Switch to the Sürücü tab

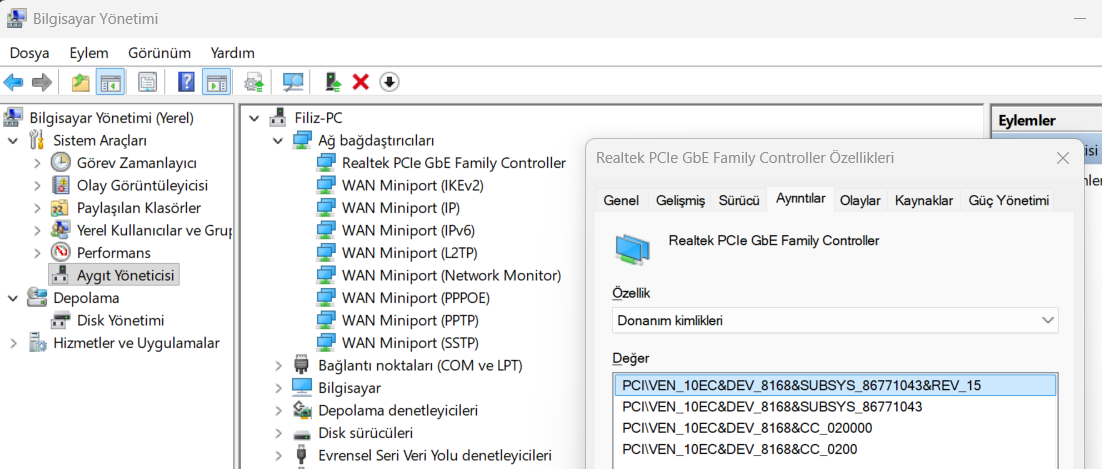(739, 200)
